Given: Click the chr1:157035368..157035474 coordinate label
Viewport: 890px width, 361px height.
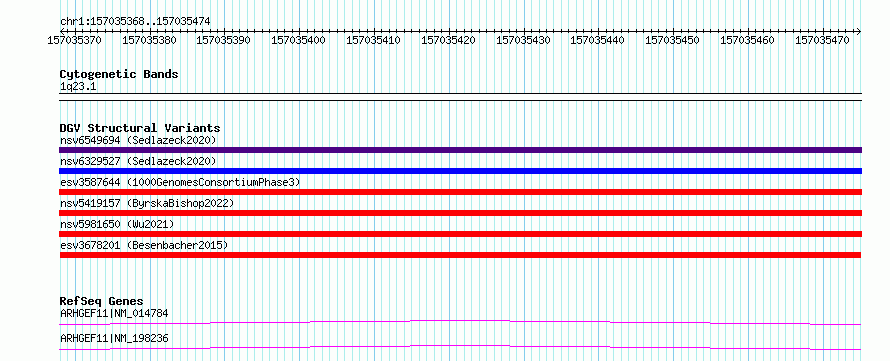Looking at the screenshot, I should (135, 21).
